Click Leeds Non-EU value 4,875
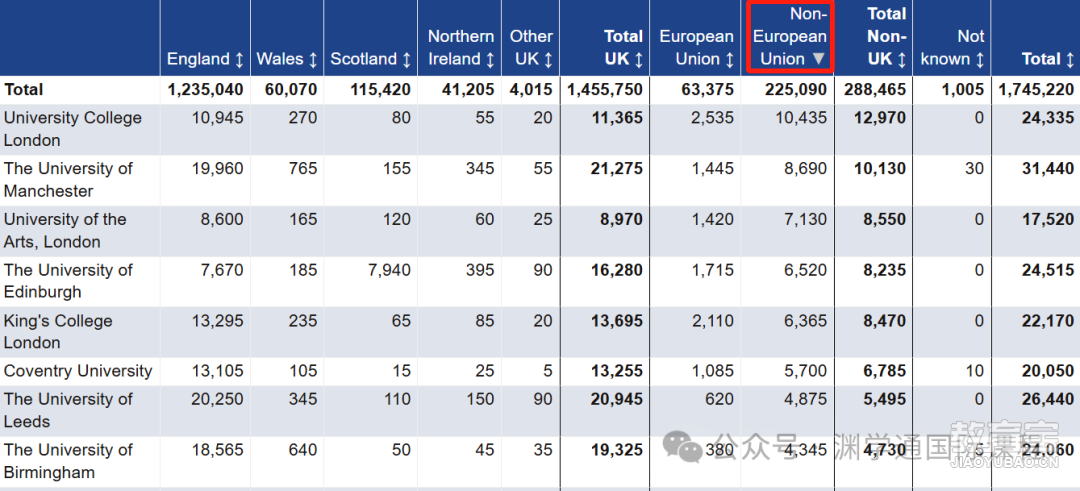This screenshot has width=1080, height=491. point(805,399)
